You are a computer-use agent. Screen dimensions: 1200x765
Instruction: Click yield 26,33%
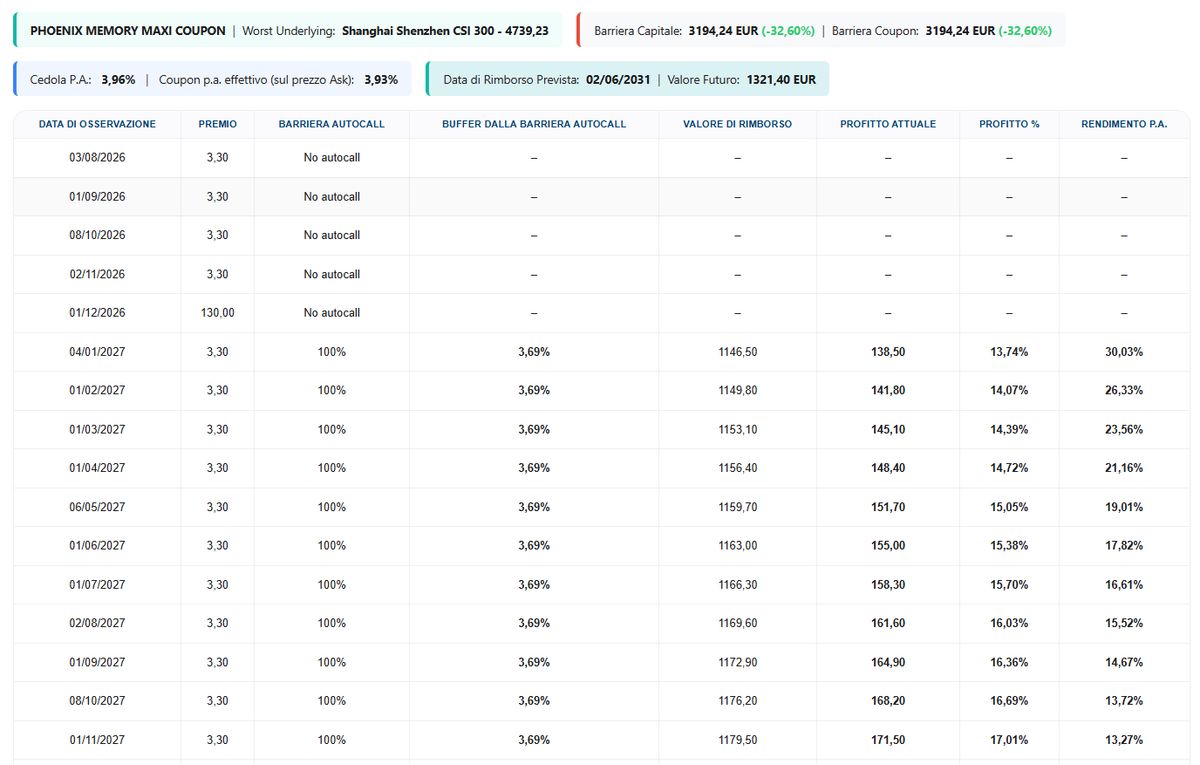coord(1124,391)
